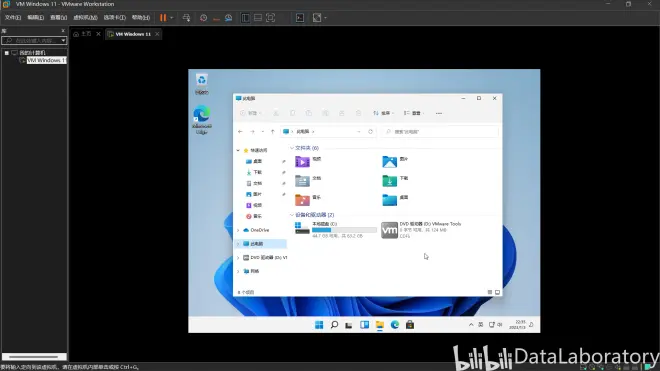Screen dimensions: 660x371
Task: Open the 图片 pictures folder
Action: (x=396, y=161)
